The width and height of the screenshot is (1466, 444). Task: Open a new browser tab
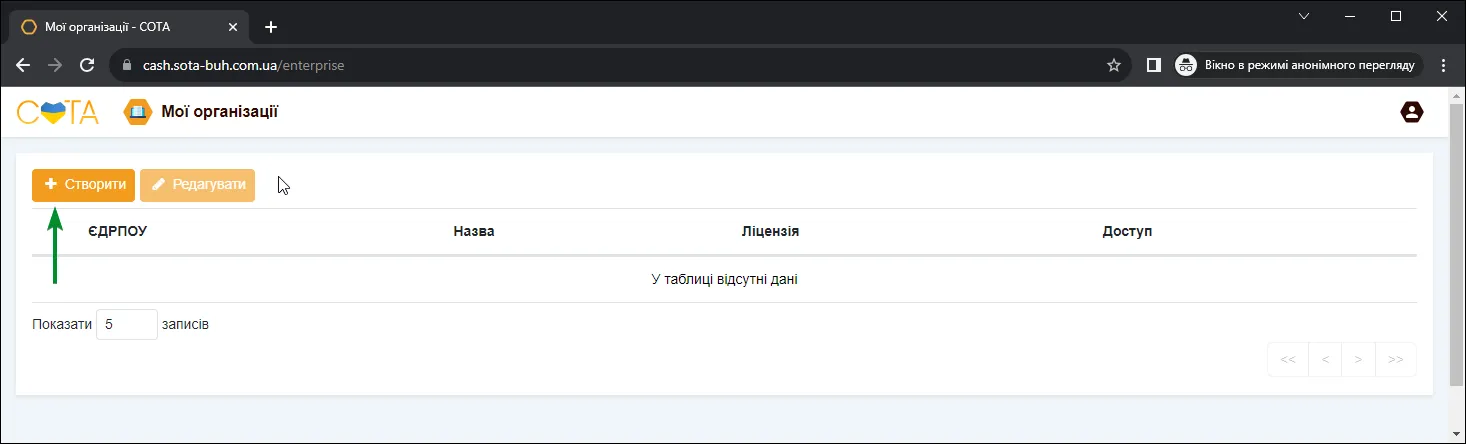pyautogui.click(x=270, y=27)
